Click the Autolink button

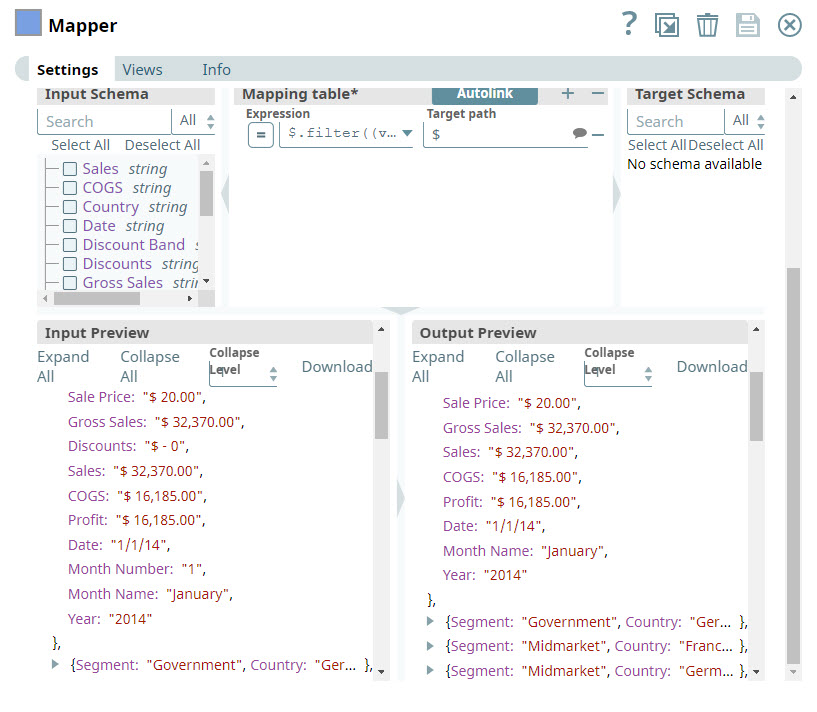point(484,93)
